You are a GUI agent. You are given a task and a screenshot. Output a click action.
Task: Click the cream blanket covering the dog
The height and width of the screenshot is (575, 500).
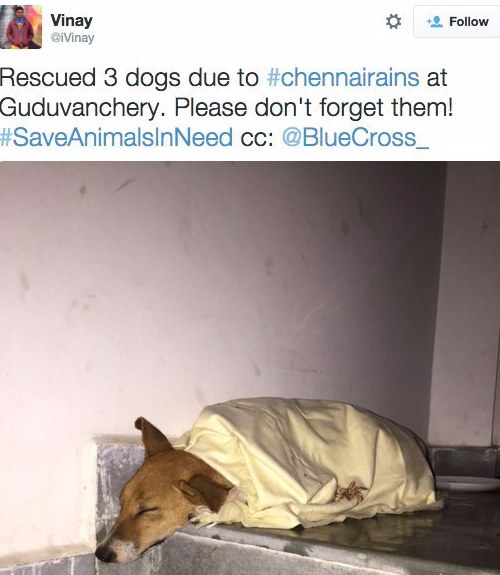coord(308,462)
